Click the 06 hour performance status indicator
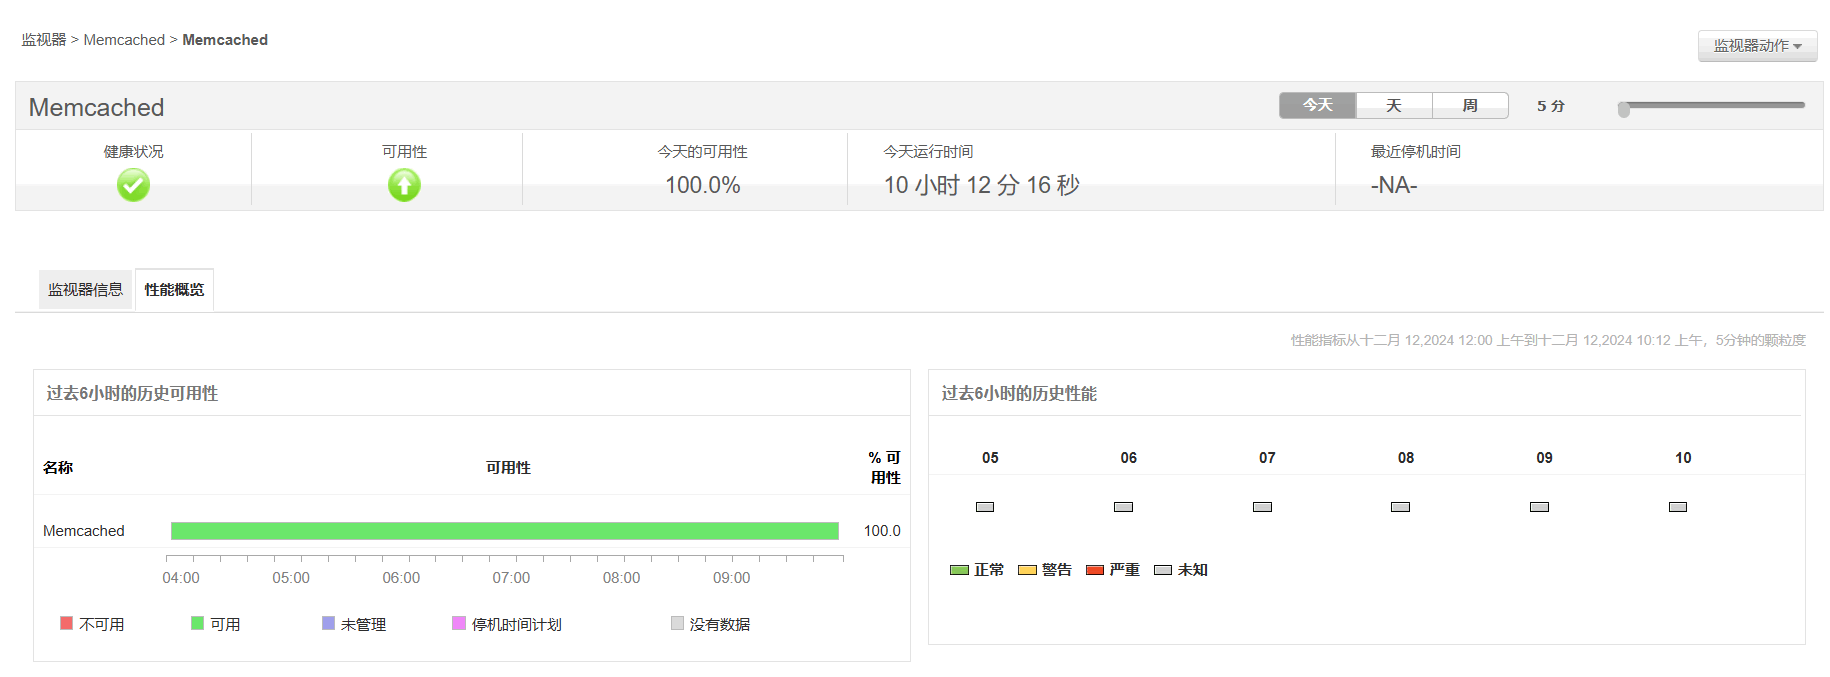Image resolution: width=1830 pixels, height=677 pixels. pyautogui.click(x=1123, y=507)
